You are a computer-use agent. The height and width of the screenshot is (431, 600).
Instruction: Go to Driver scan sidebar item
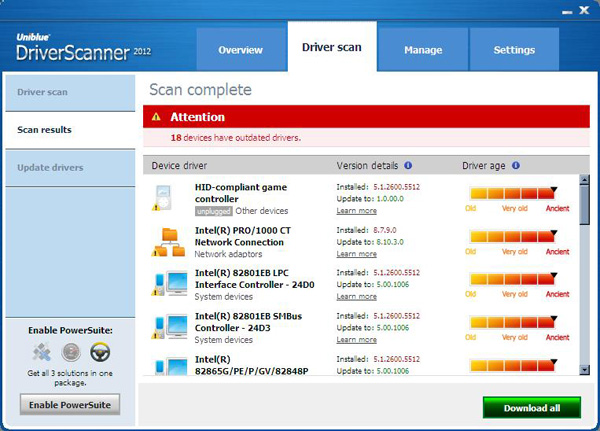pyautogui.click(x=70, y=92)
